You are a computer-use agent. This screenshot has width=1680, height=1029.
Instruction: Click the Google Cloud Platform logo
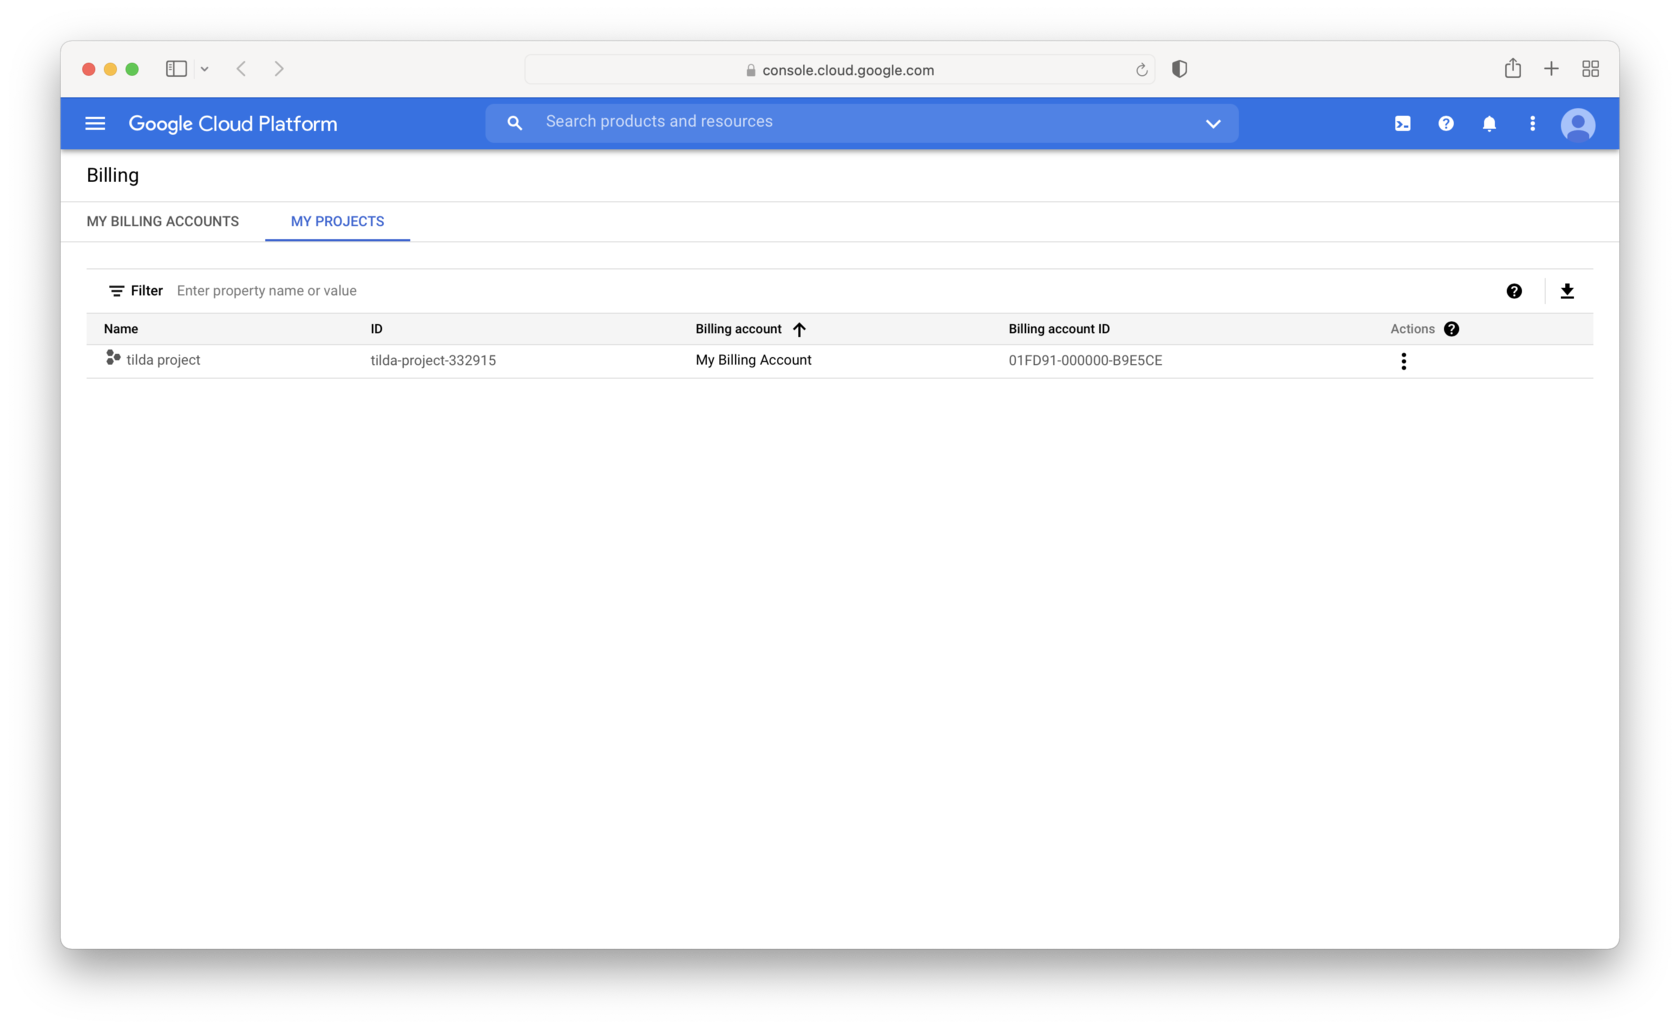coord(233,124)
